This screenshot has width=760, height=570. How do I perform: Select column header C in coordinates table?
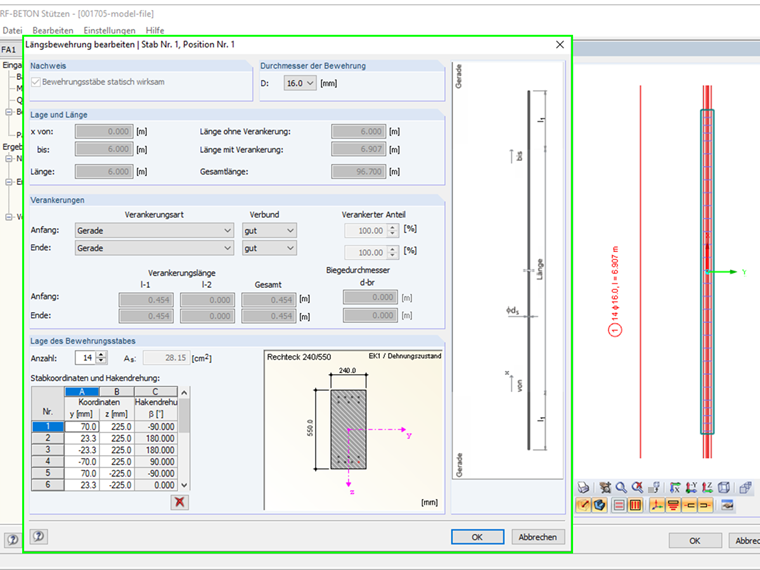point(156,392)
